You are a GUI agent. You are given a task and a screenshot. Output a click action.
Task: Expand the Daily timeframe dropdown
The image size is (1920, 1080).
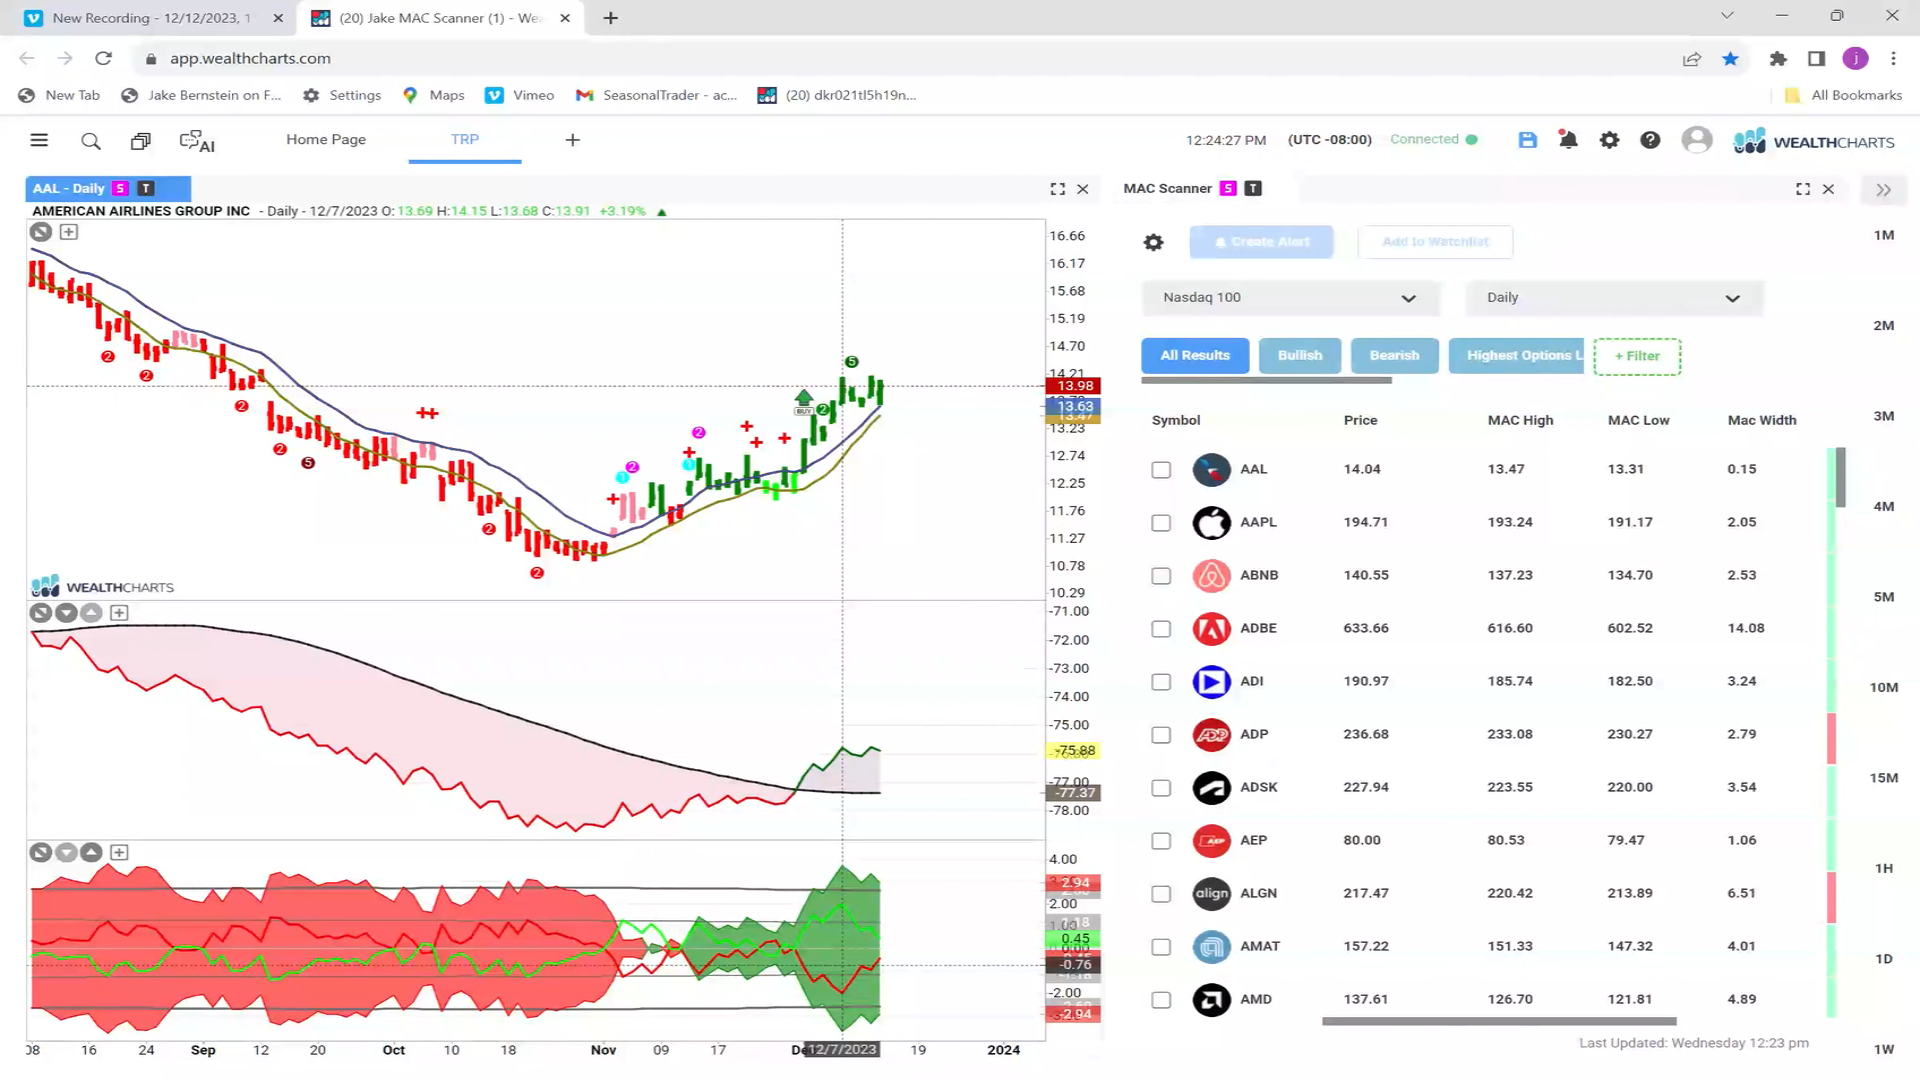[x=1614, y=298]
